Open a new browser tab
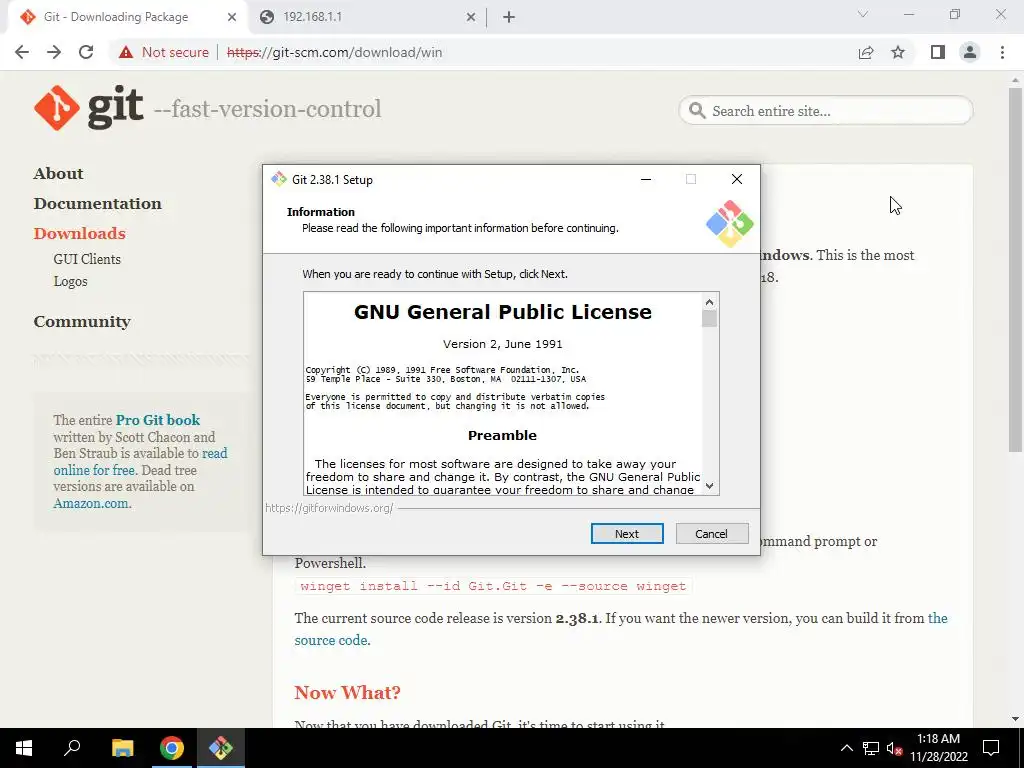The image size is (1024, 768). point(509,17)
